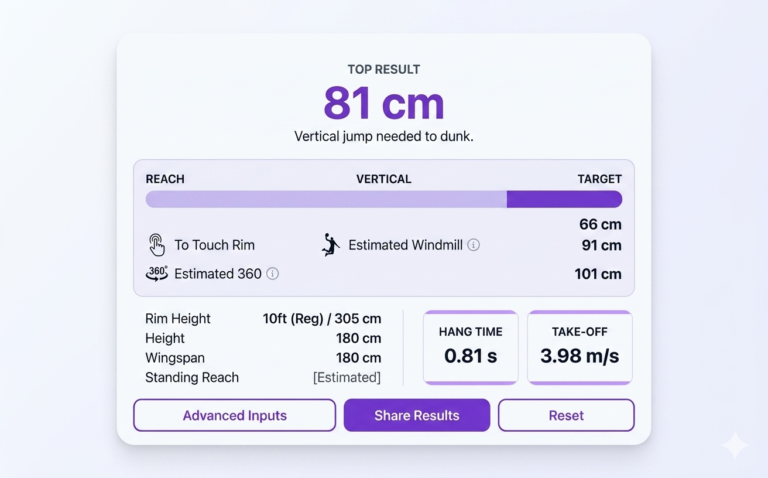Click the Wingspan label
Screen dimensions: 768x478
pos(175,358)
